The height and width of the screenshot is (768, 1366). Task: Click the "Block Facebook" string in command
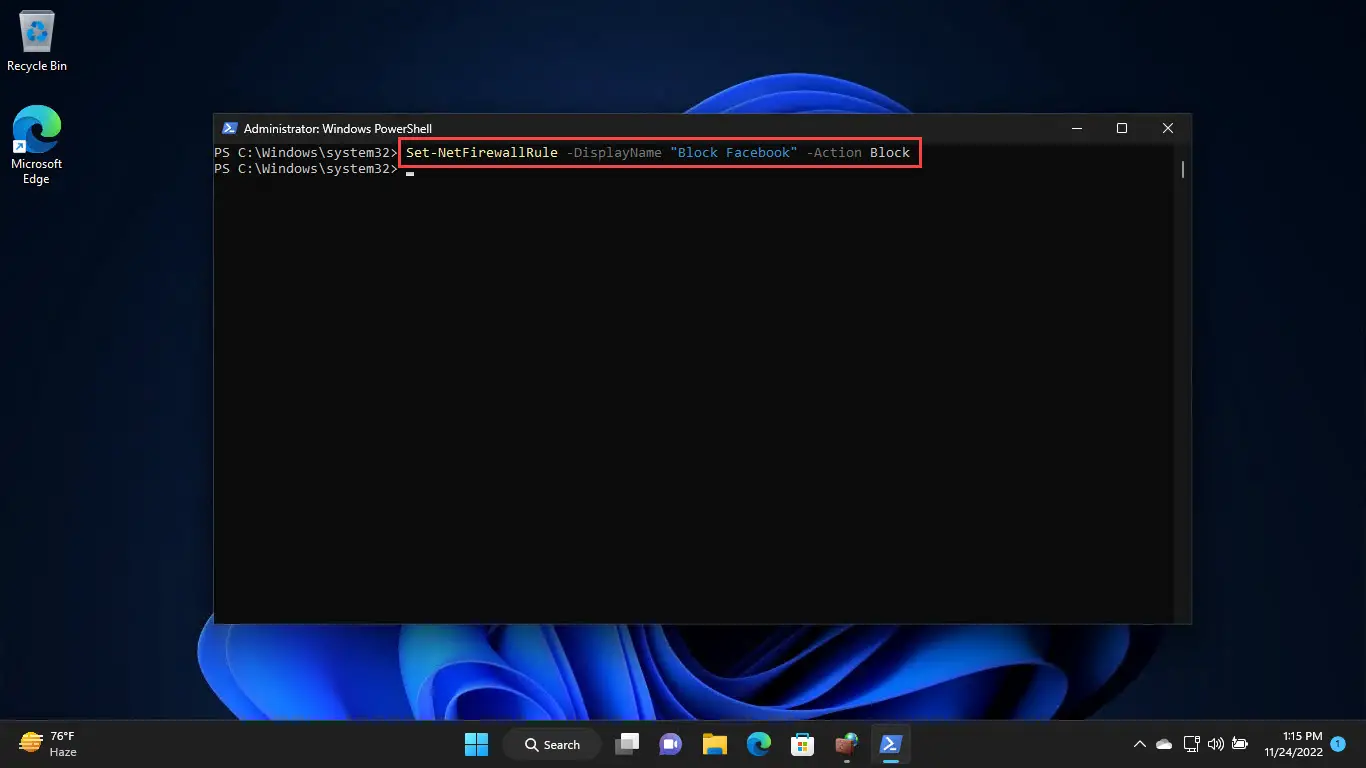click(x=734, y=153)
